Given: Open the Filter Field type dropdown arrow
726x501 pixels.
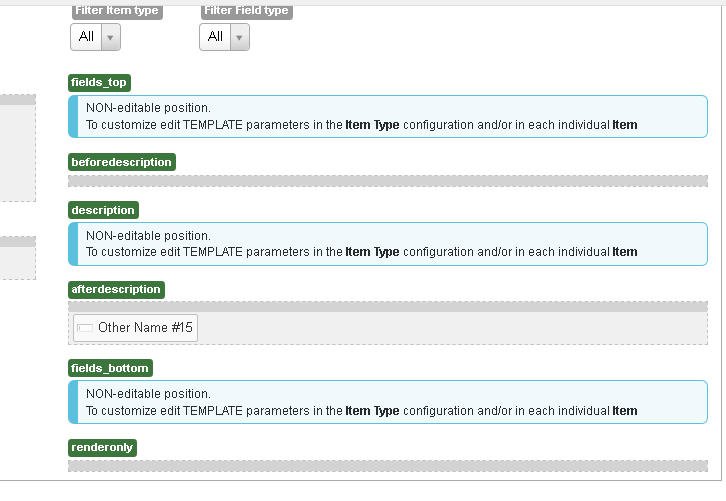Looking at the screenshot, I should click(240, 37).
